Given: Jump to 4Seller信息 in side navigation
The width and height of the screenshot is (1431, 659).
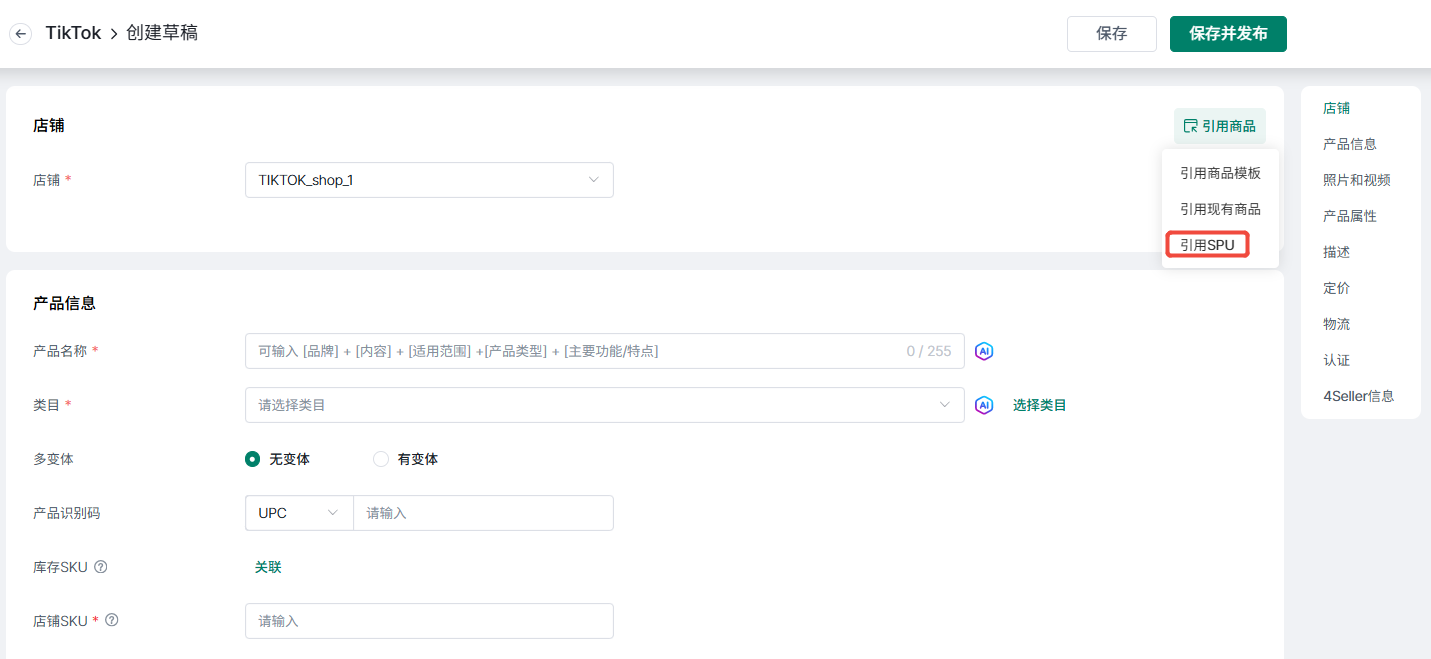Looking at the screenshot, I should 1358,396.
